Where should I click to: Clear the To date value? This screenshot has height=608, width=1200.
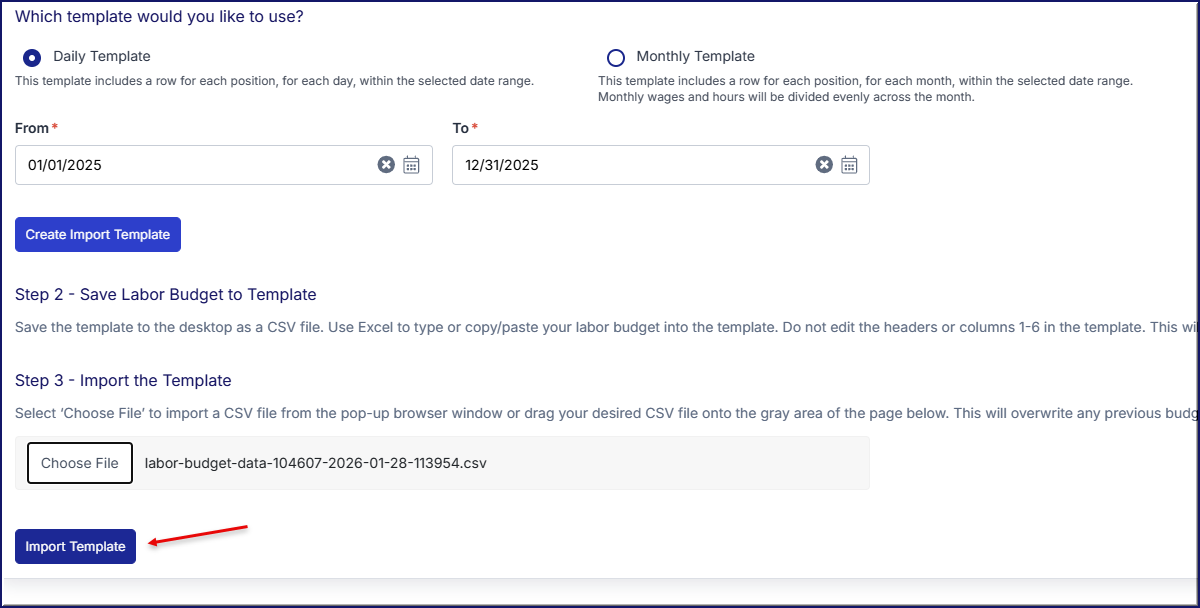(x=824, y=165)
